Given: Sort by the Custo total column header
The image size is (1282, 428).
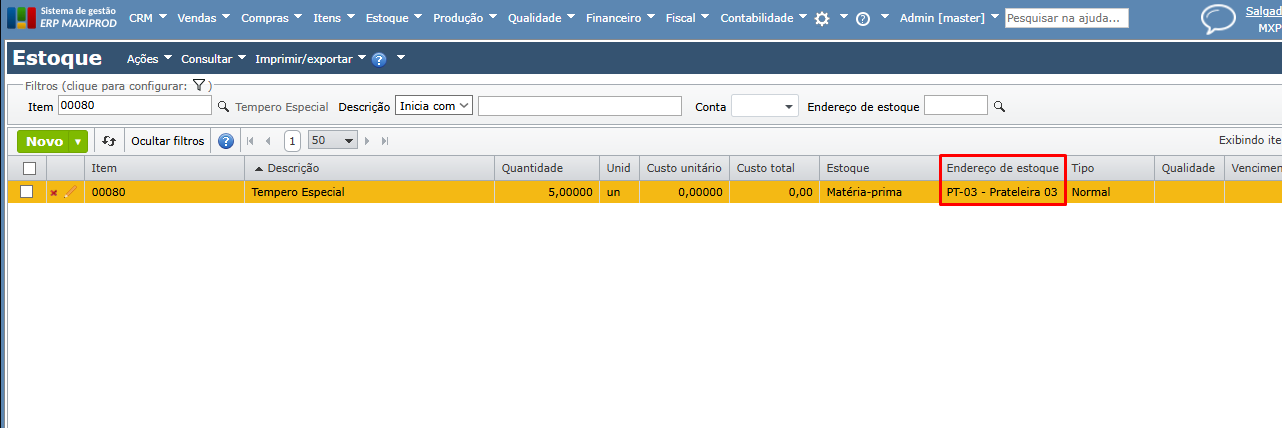Looking at the screenshot, I should tap(774, 168).
